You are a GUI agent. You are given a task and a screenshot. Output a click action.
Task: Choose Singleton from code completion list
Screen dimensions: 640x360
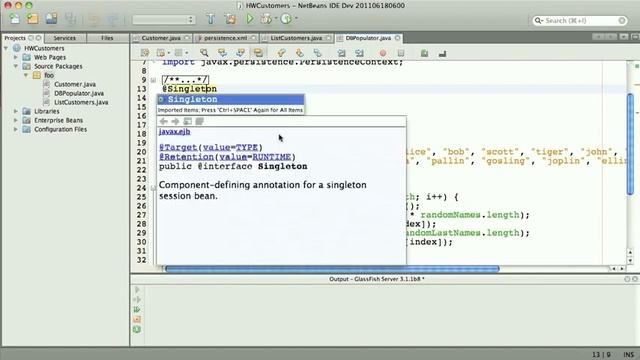click(231, 99)
